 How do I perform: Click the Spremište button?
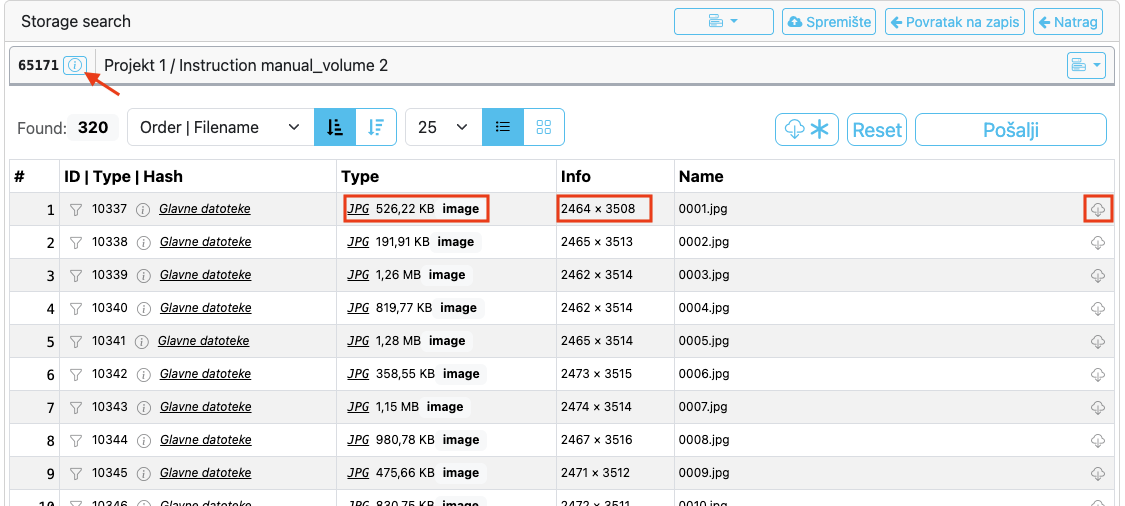pyautogui.click(x=829, y=22)
